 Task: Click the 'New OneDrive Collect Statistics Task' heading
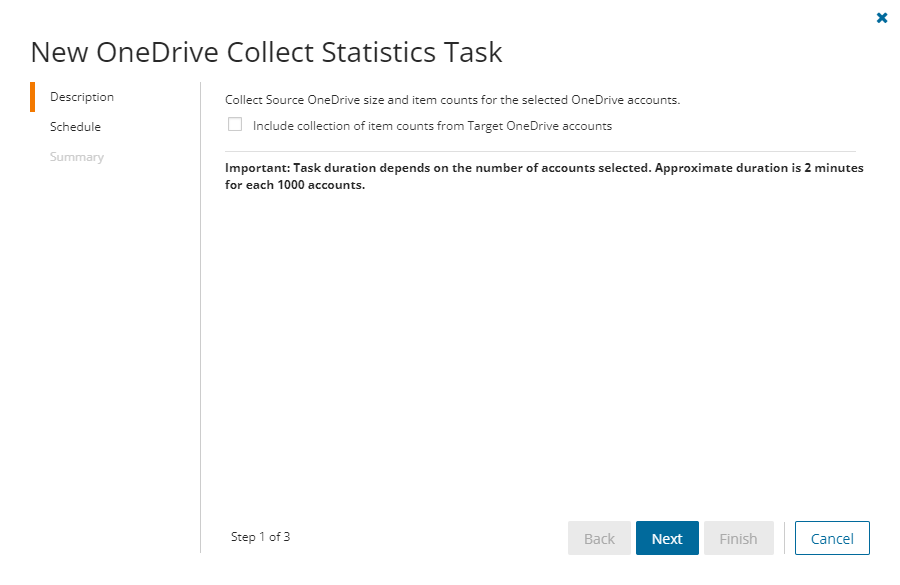(266, 52)
